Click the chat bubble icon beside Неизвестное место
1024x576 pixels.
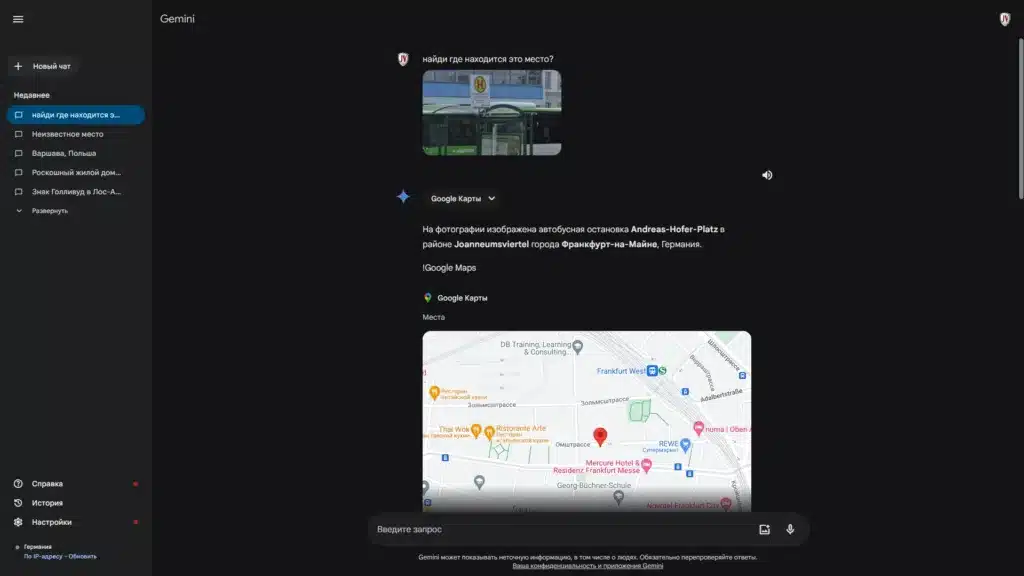[x=18, y=134]
